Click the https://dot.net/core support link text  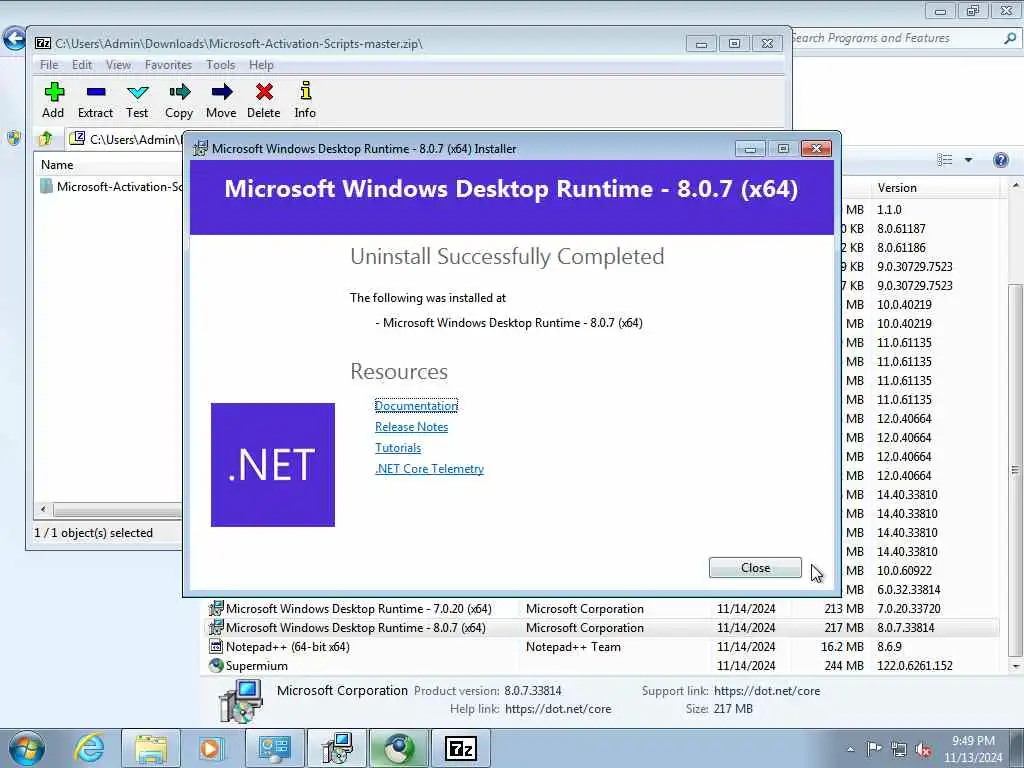(767, 690)
